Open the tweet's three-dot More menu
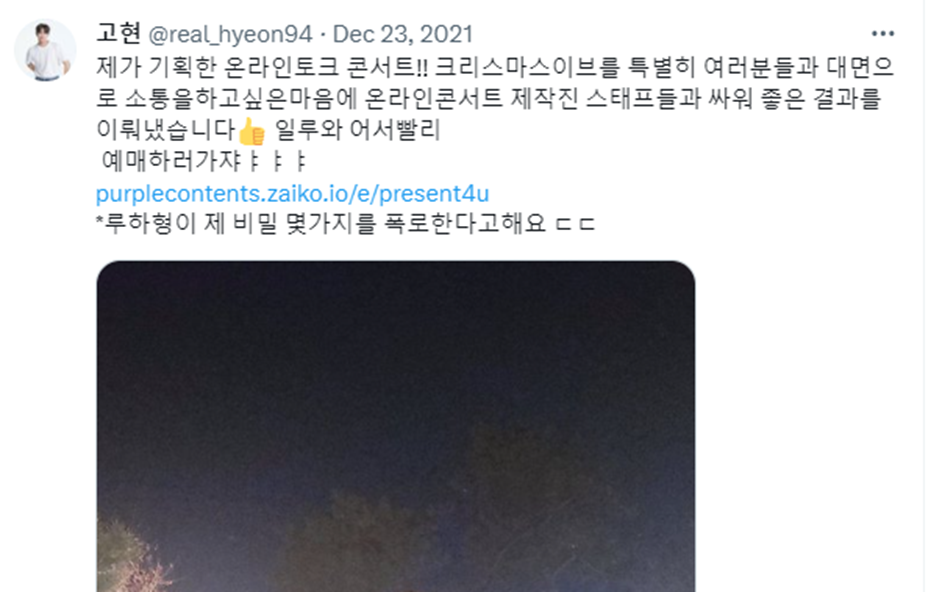This screenshot has width=931, height=592. 882,34
